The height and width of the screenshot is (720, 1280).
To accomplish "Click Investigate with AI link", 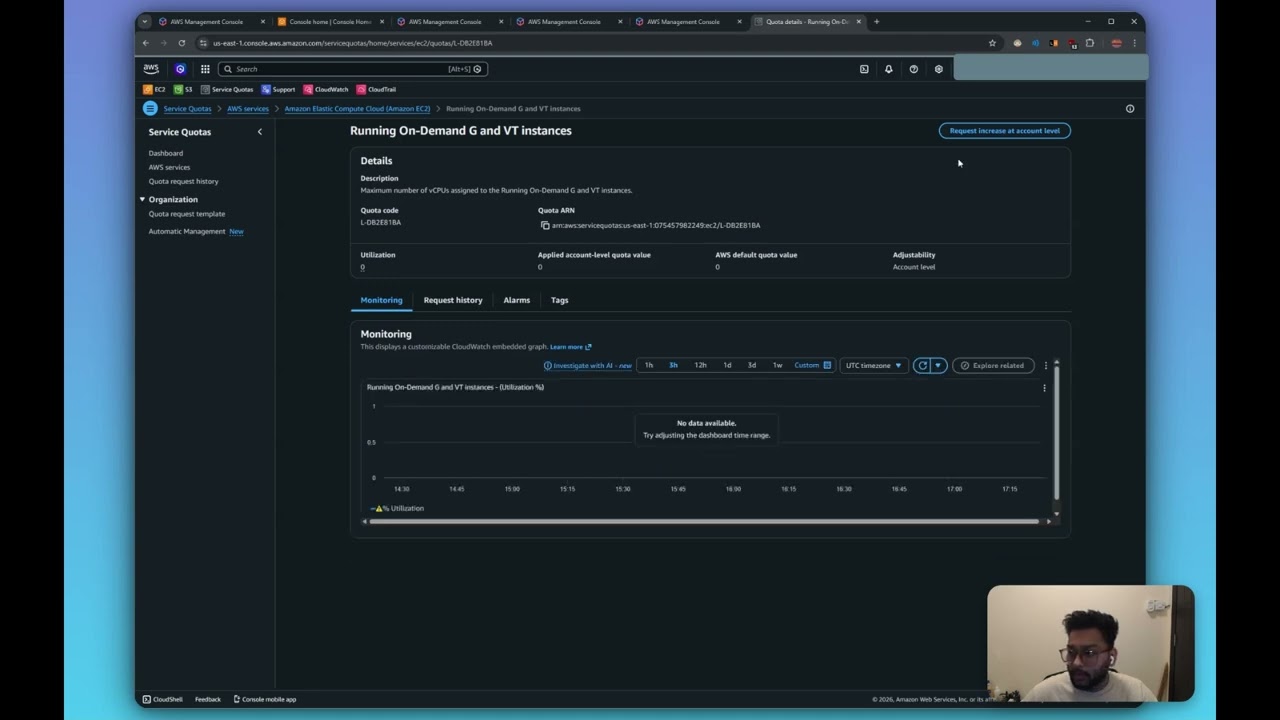I will [x=588, y=365].
